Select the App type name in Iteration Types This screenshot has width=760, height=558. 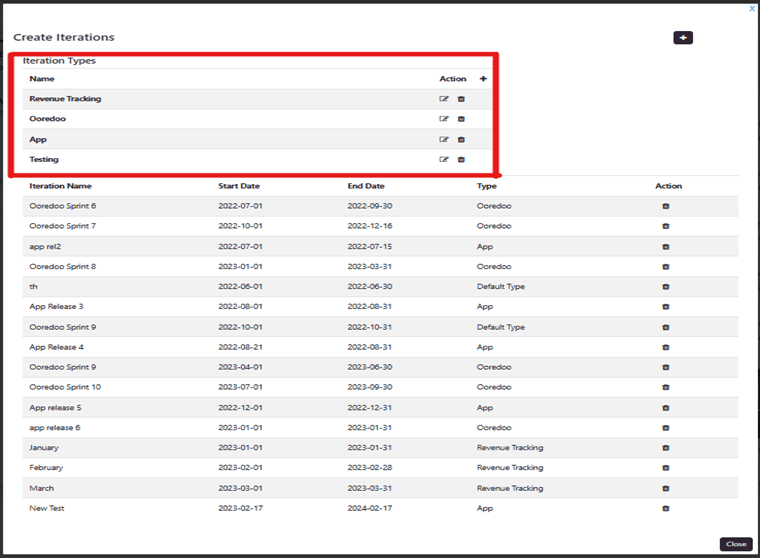click(x=38, y=139)
